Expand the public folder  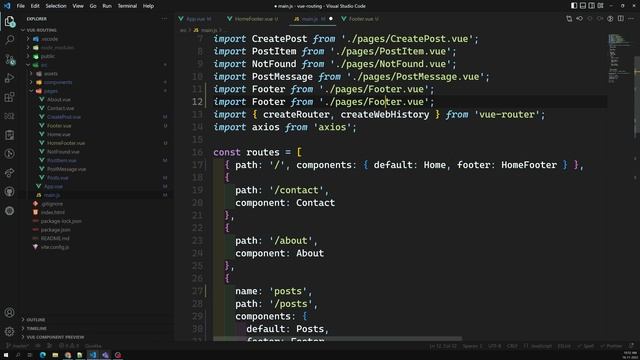click(x=47, y=56)
